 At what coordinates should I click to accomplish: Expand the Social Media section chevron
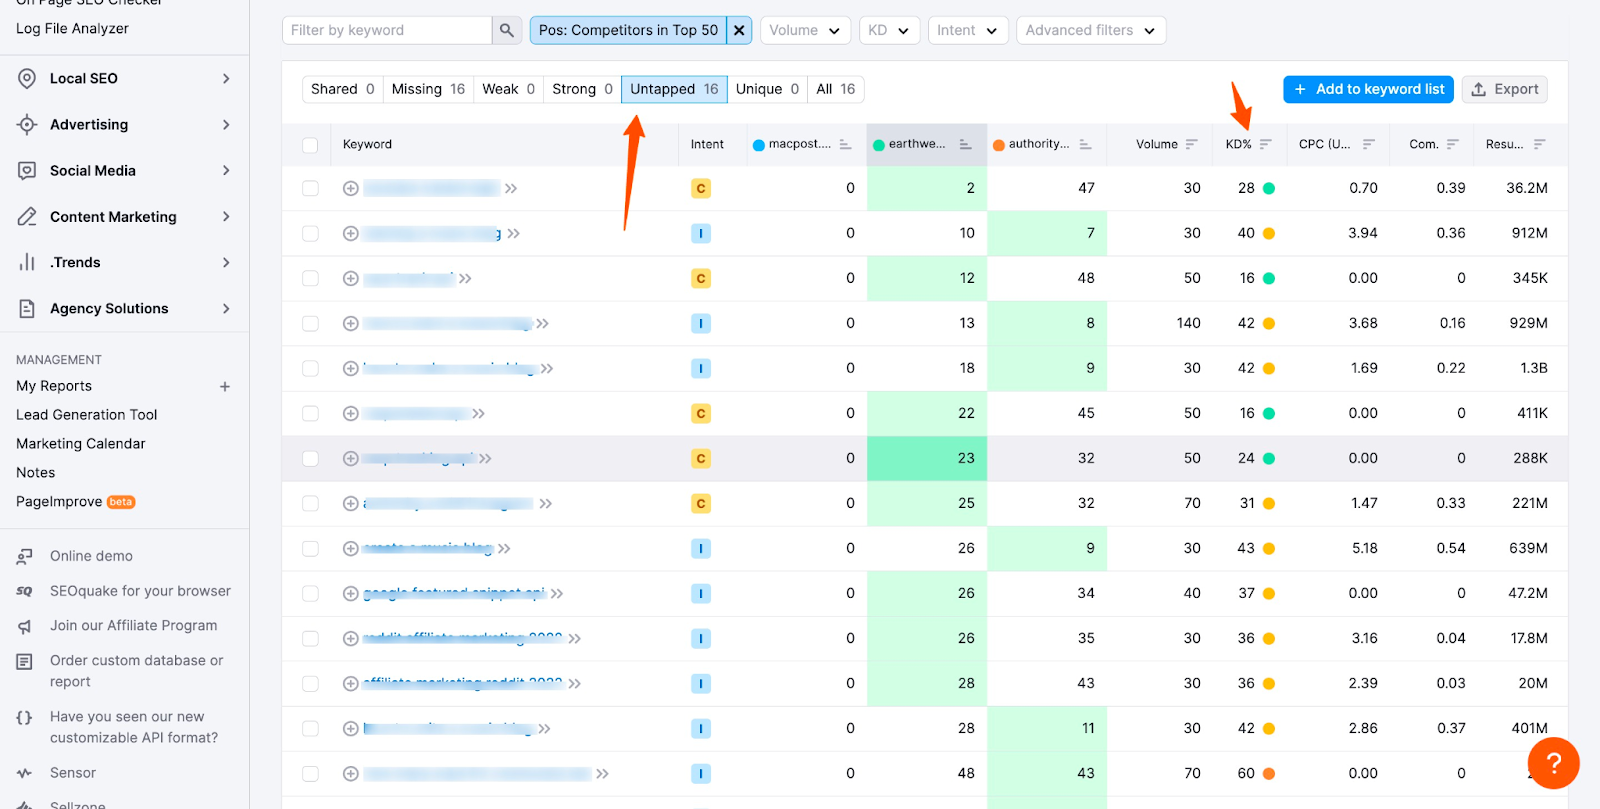[226, 170]
